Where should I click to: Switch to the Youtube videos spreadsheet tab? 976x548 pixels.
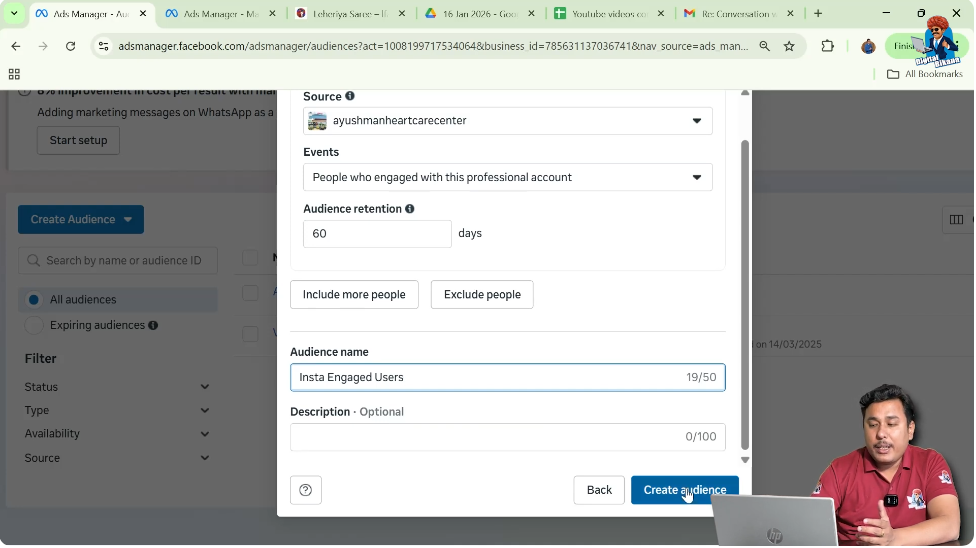click(609, 13)
